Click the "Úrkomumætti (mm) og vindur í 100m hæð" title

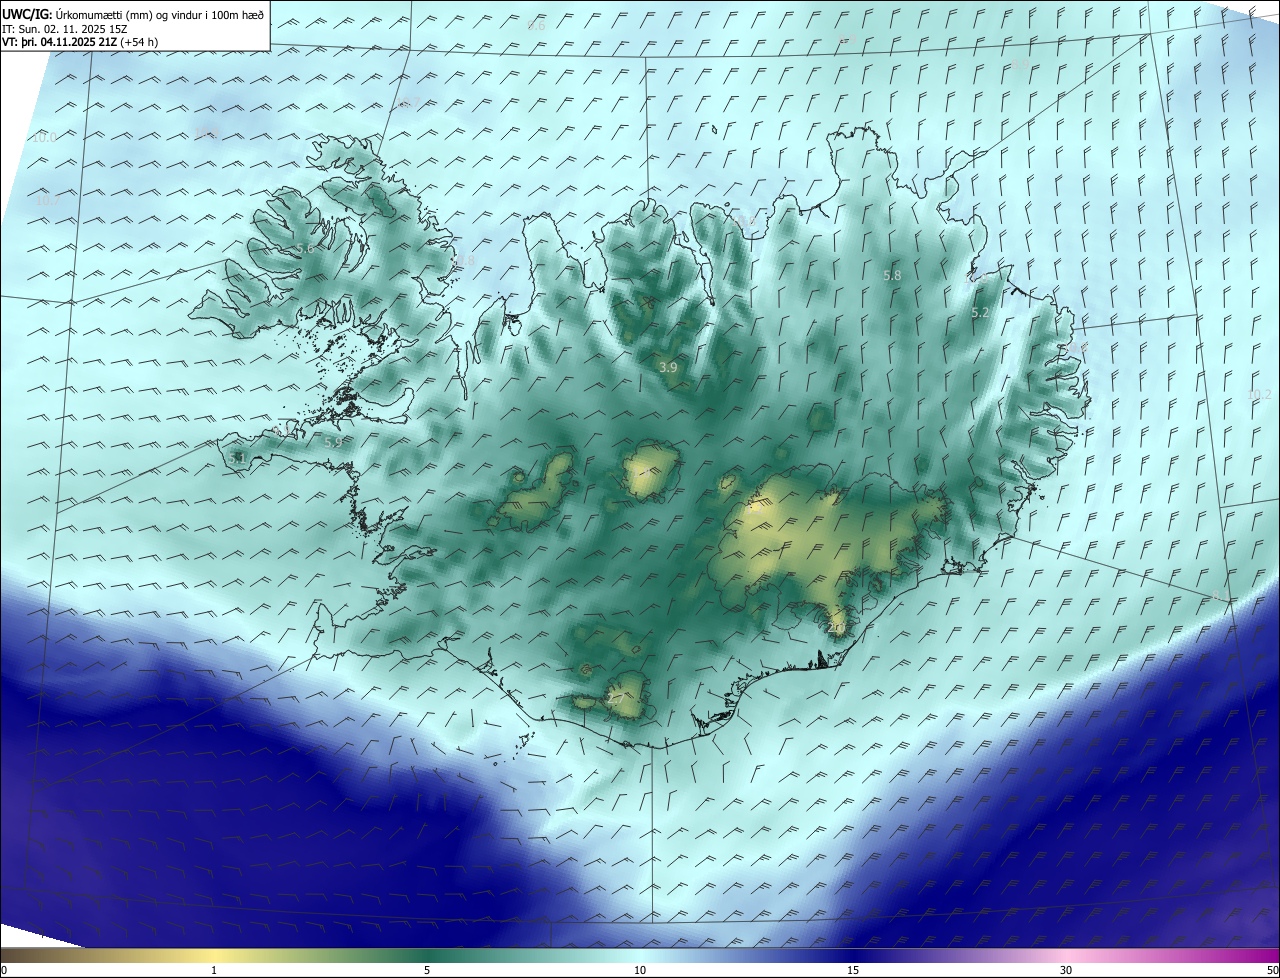(x=160, y=14)
